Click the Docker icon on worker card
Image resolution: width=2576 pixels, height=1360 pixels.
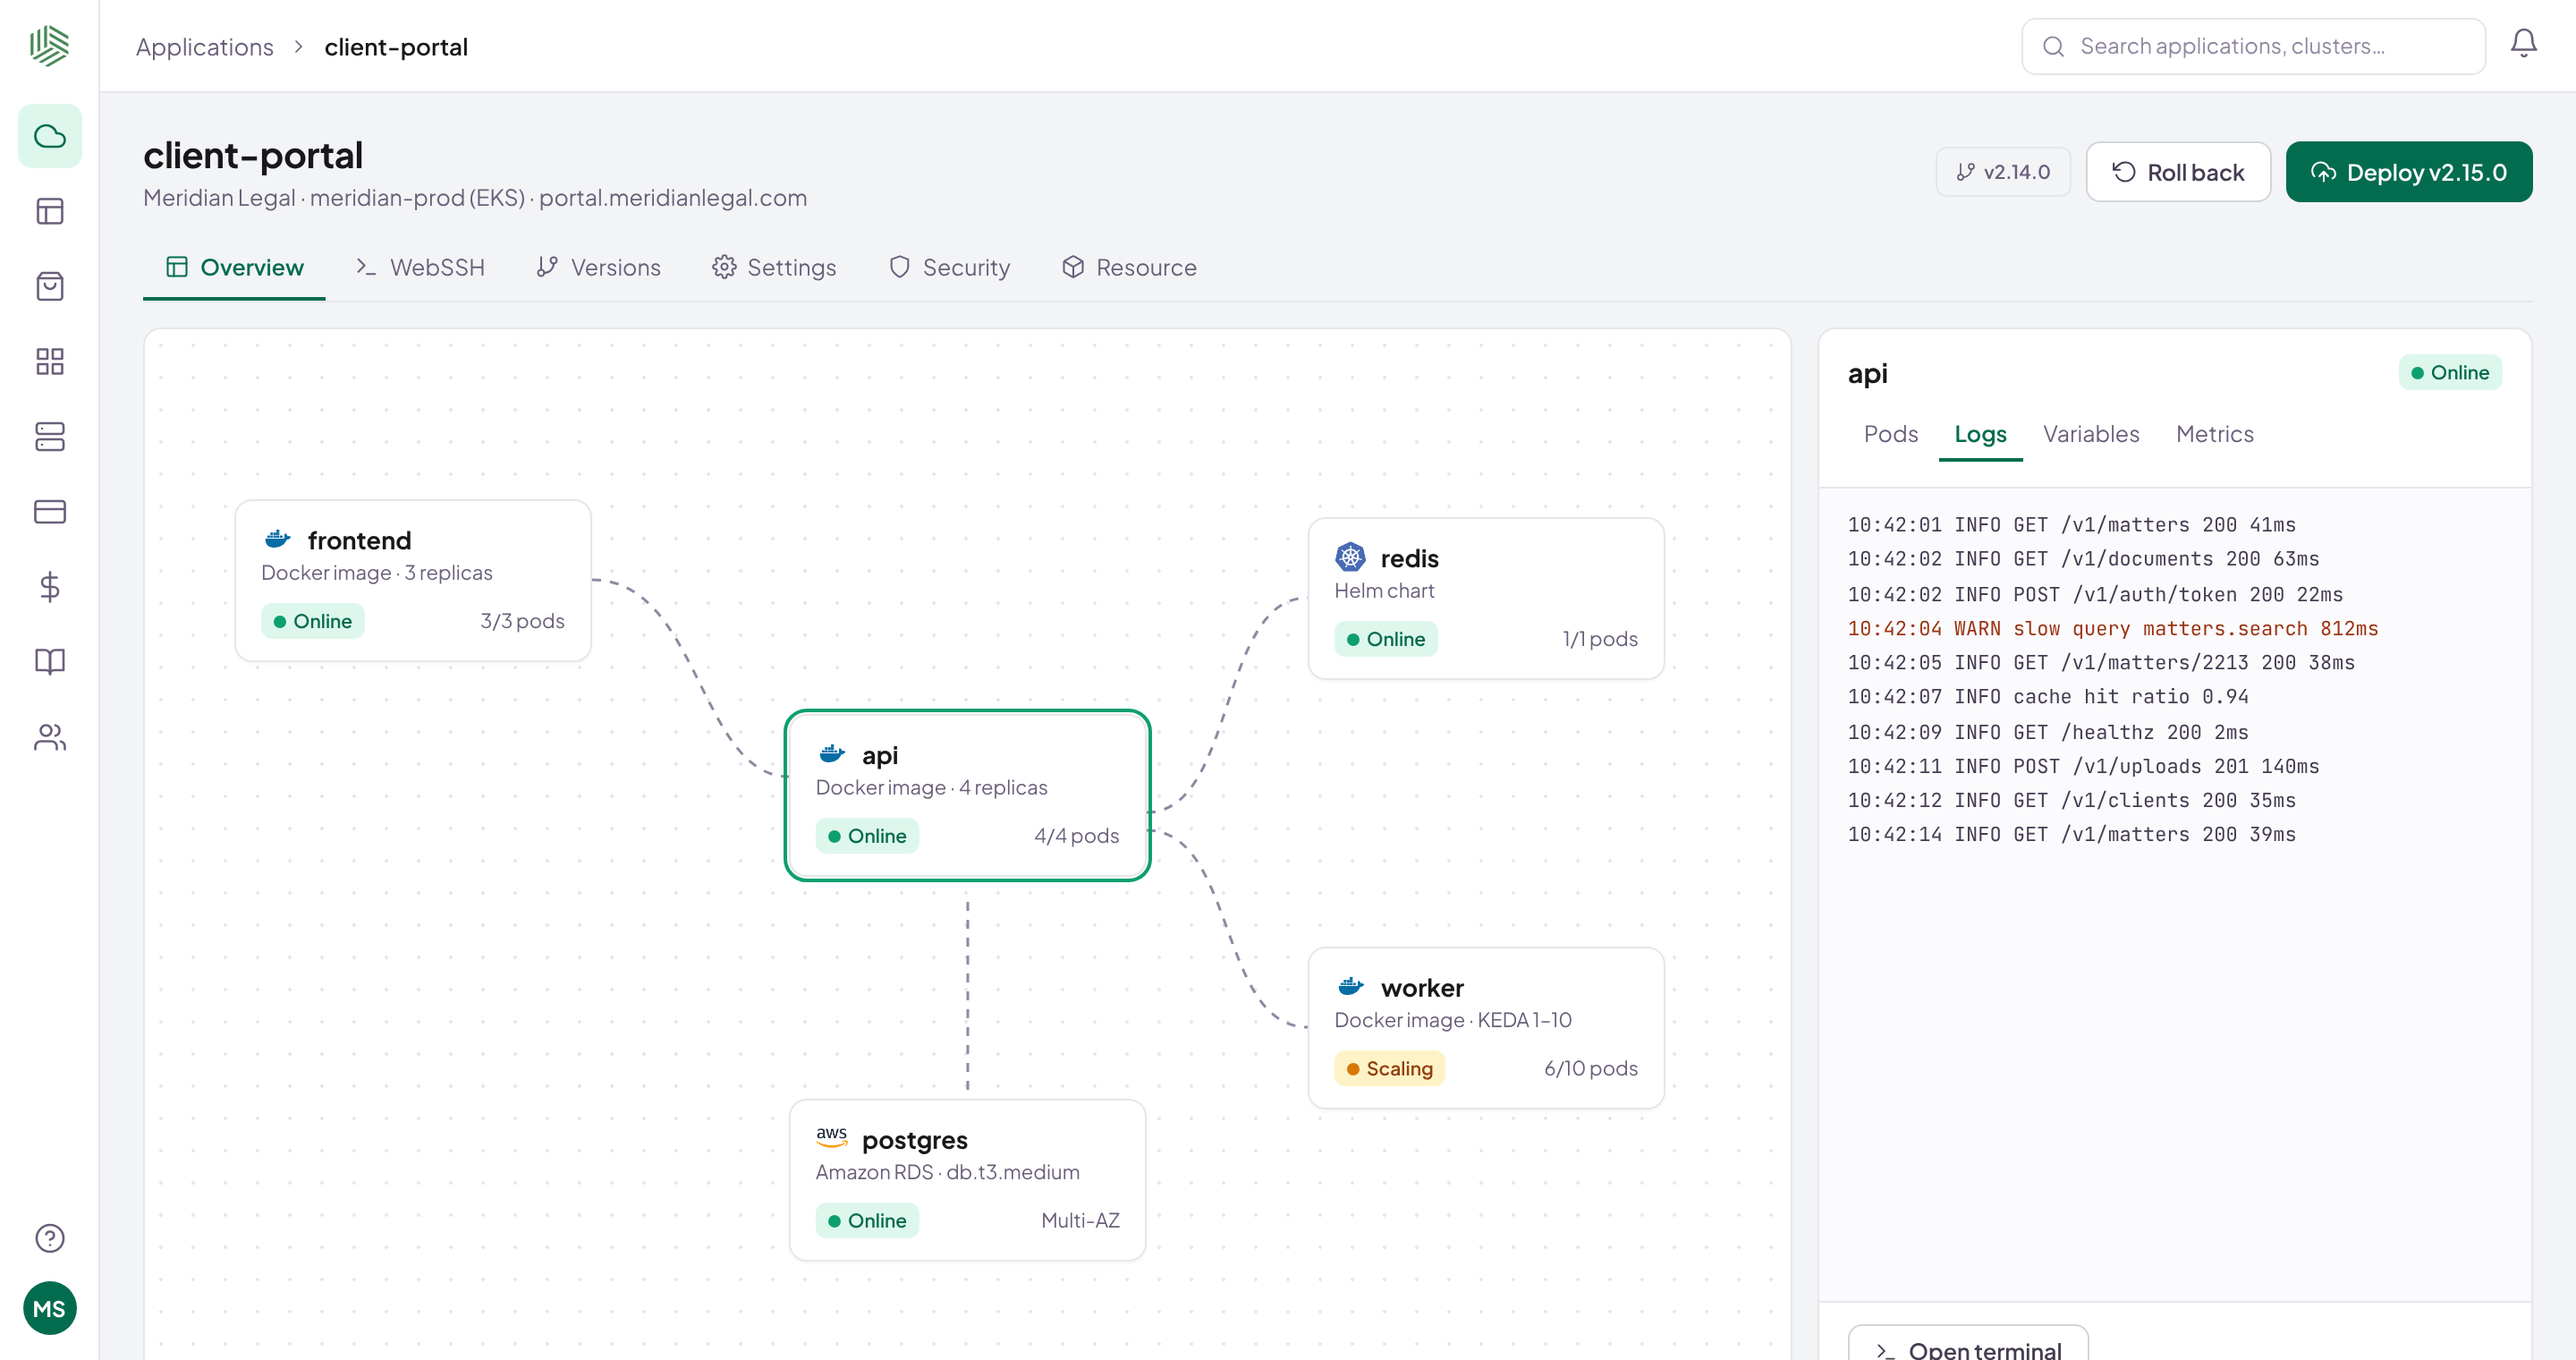pyautogui.click(x=1350, y=986)
